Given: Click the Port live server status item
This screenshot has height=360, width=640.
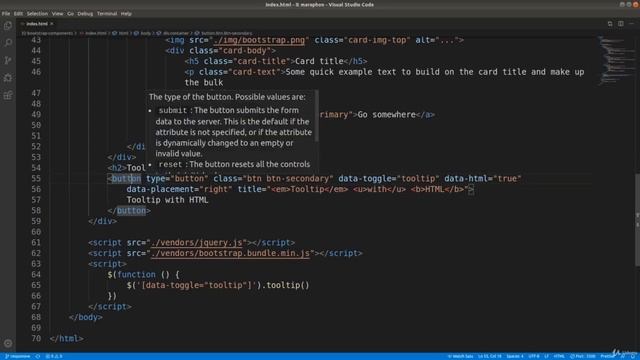Looking at the screenshot, I should [583, 356].
